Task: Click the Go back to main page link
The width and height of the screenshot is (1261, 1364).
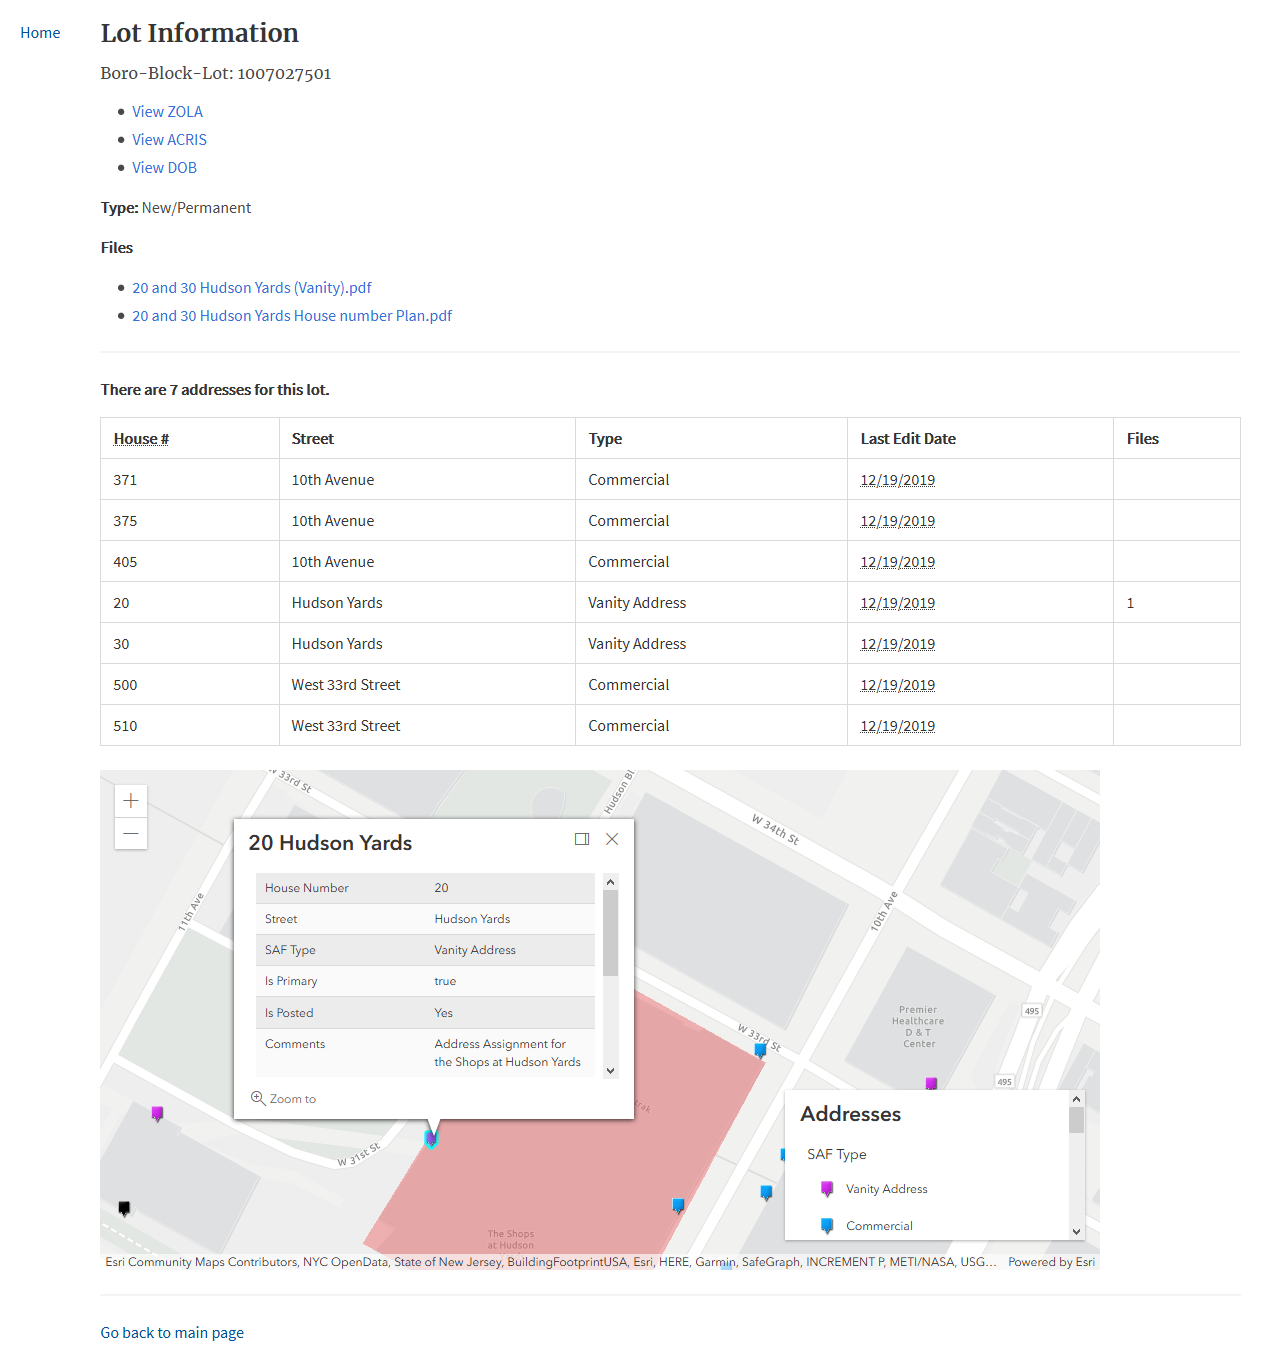Action: pos(171,1332)
